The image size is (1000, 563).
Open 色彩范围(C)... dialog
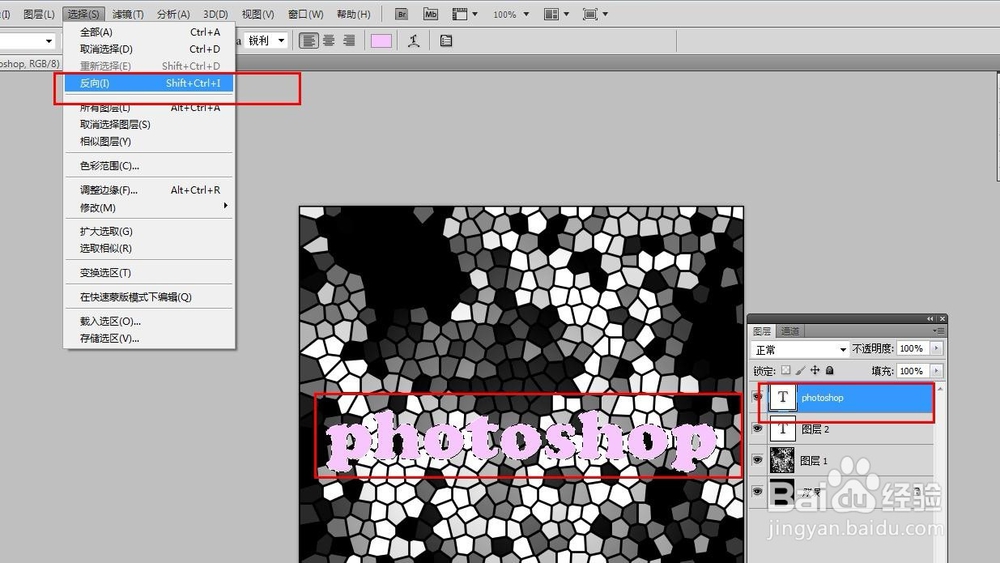(x=149, y=166)
